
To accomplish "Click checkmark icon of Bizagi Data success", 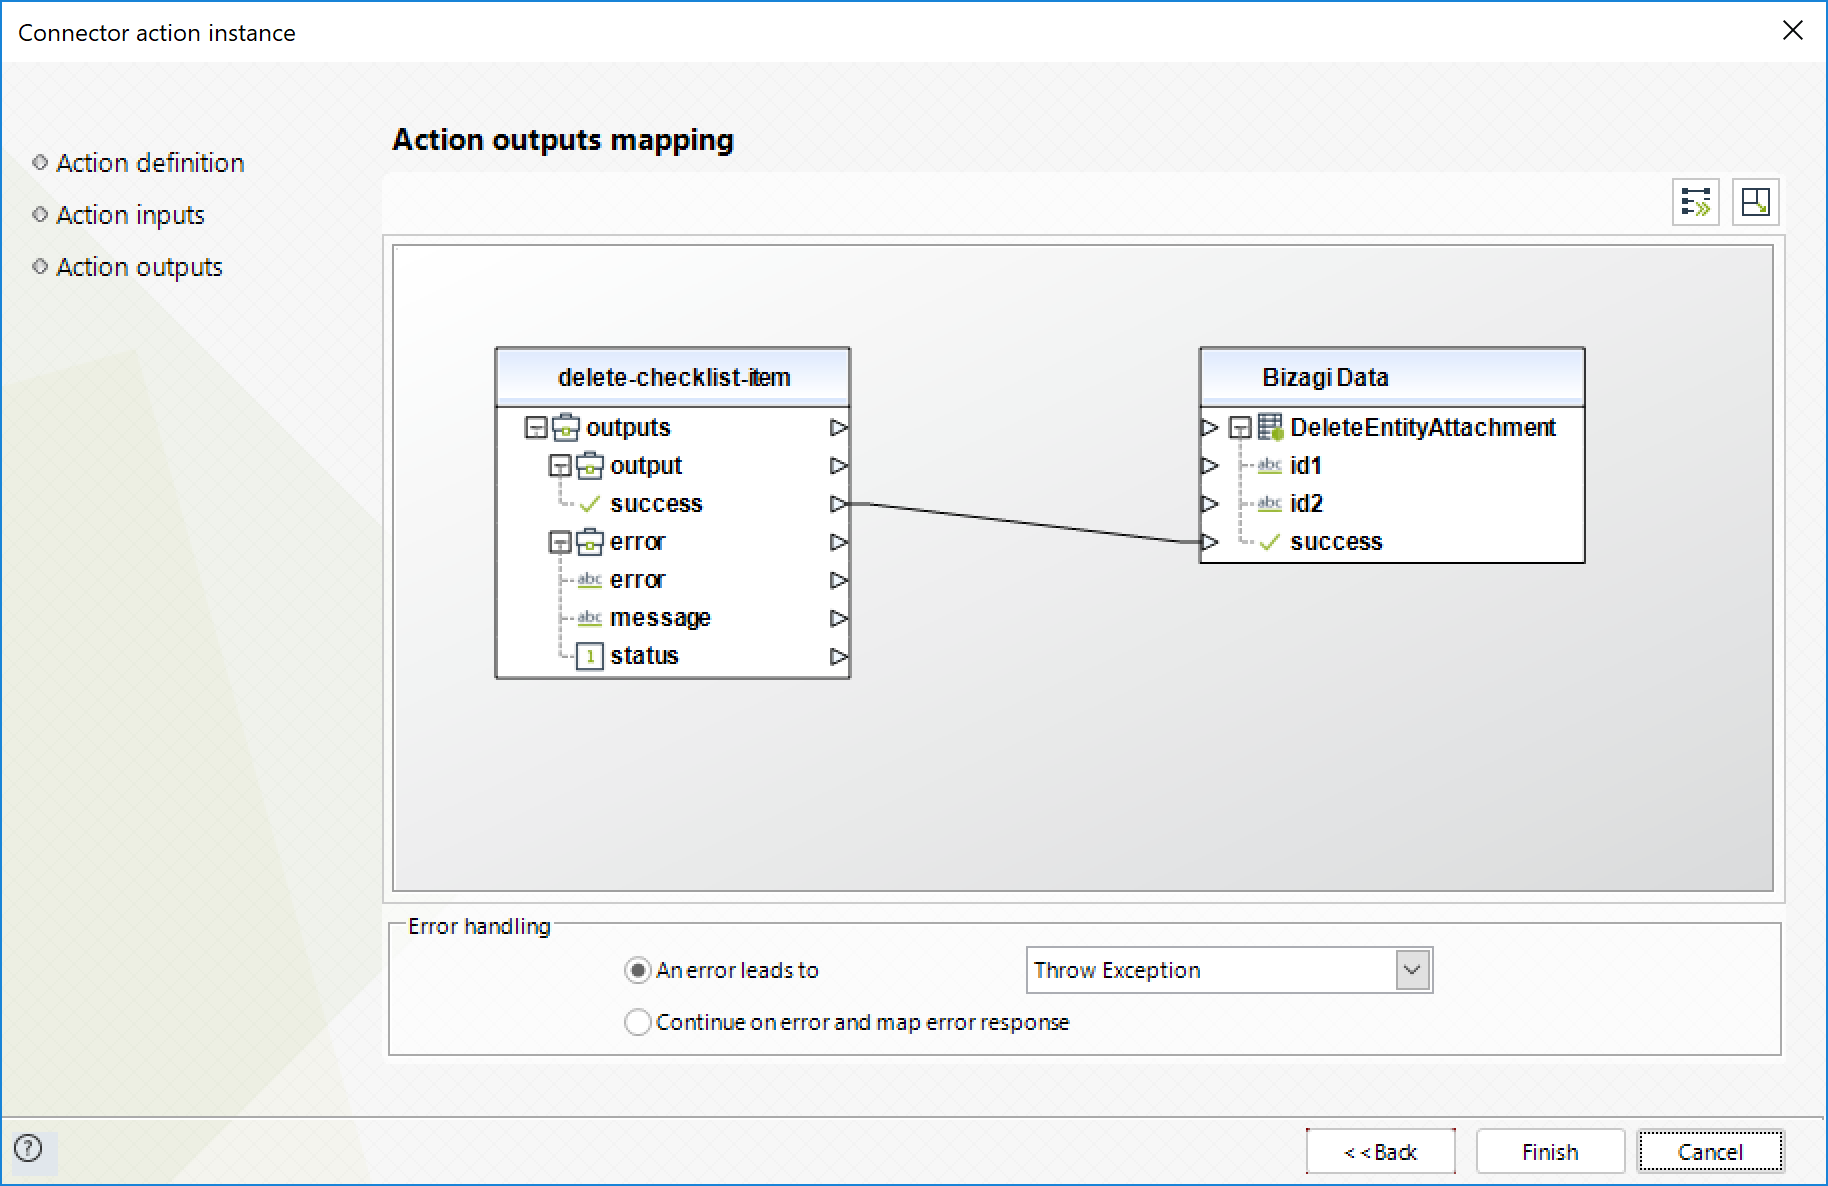I will click(x=1270, y=541).
